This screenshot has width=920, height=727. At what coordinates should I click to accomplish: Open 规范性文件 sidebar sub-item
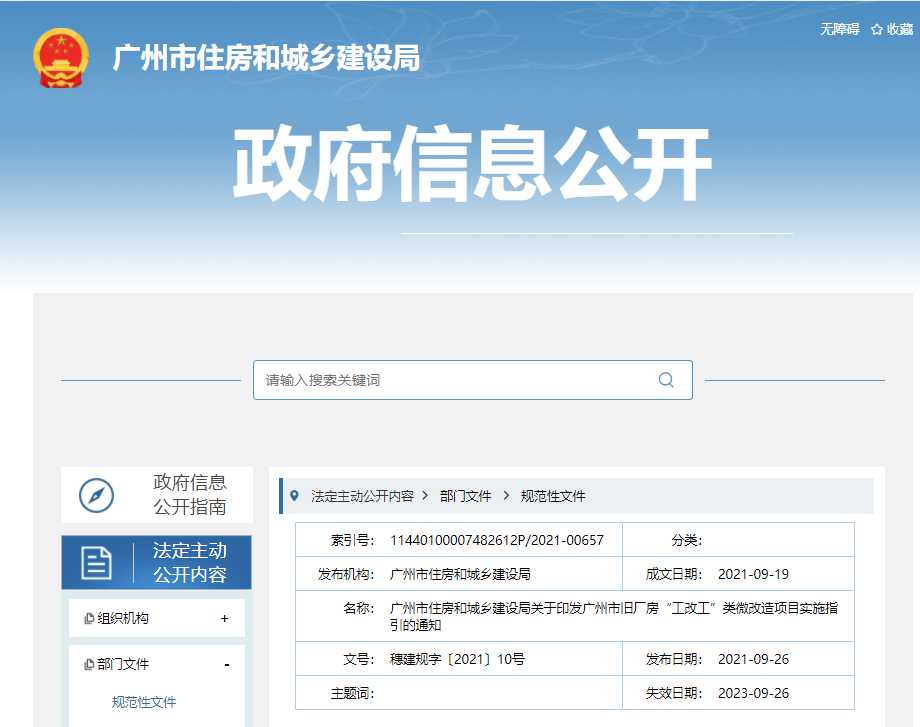144,702
